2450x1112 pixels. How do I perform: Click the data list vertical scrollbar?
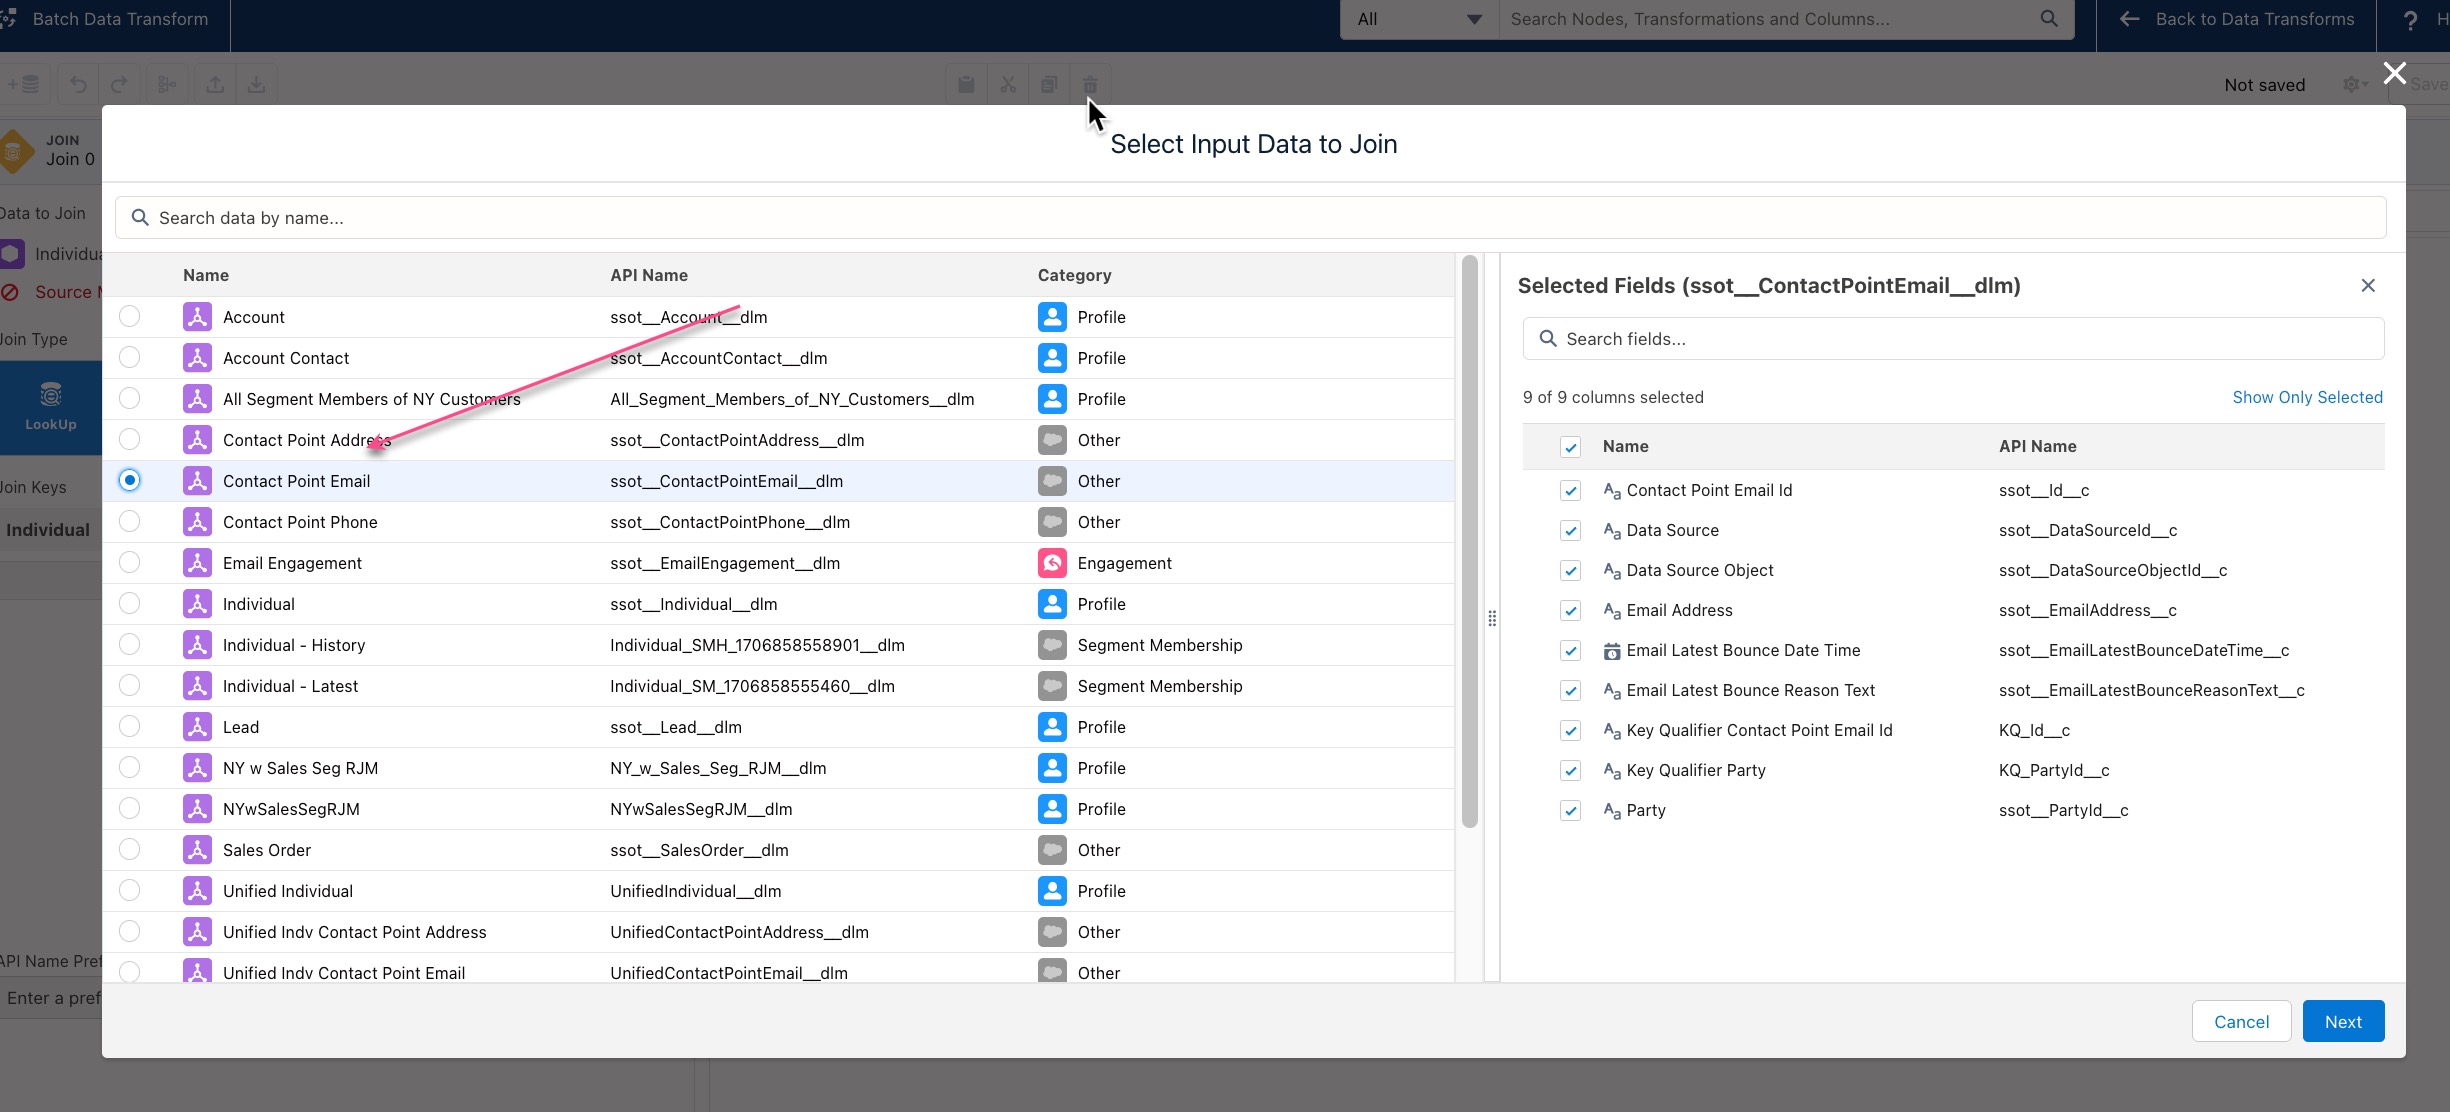[x=1469, y=541]
